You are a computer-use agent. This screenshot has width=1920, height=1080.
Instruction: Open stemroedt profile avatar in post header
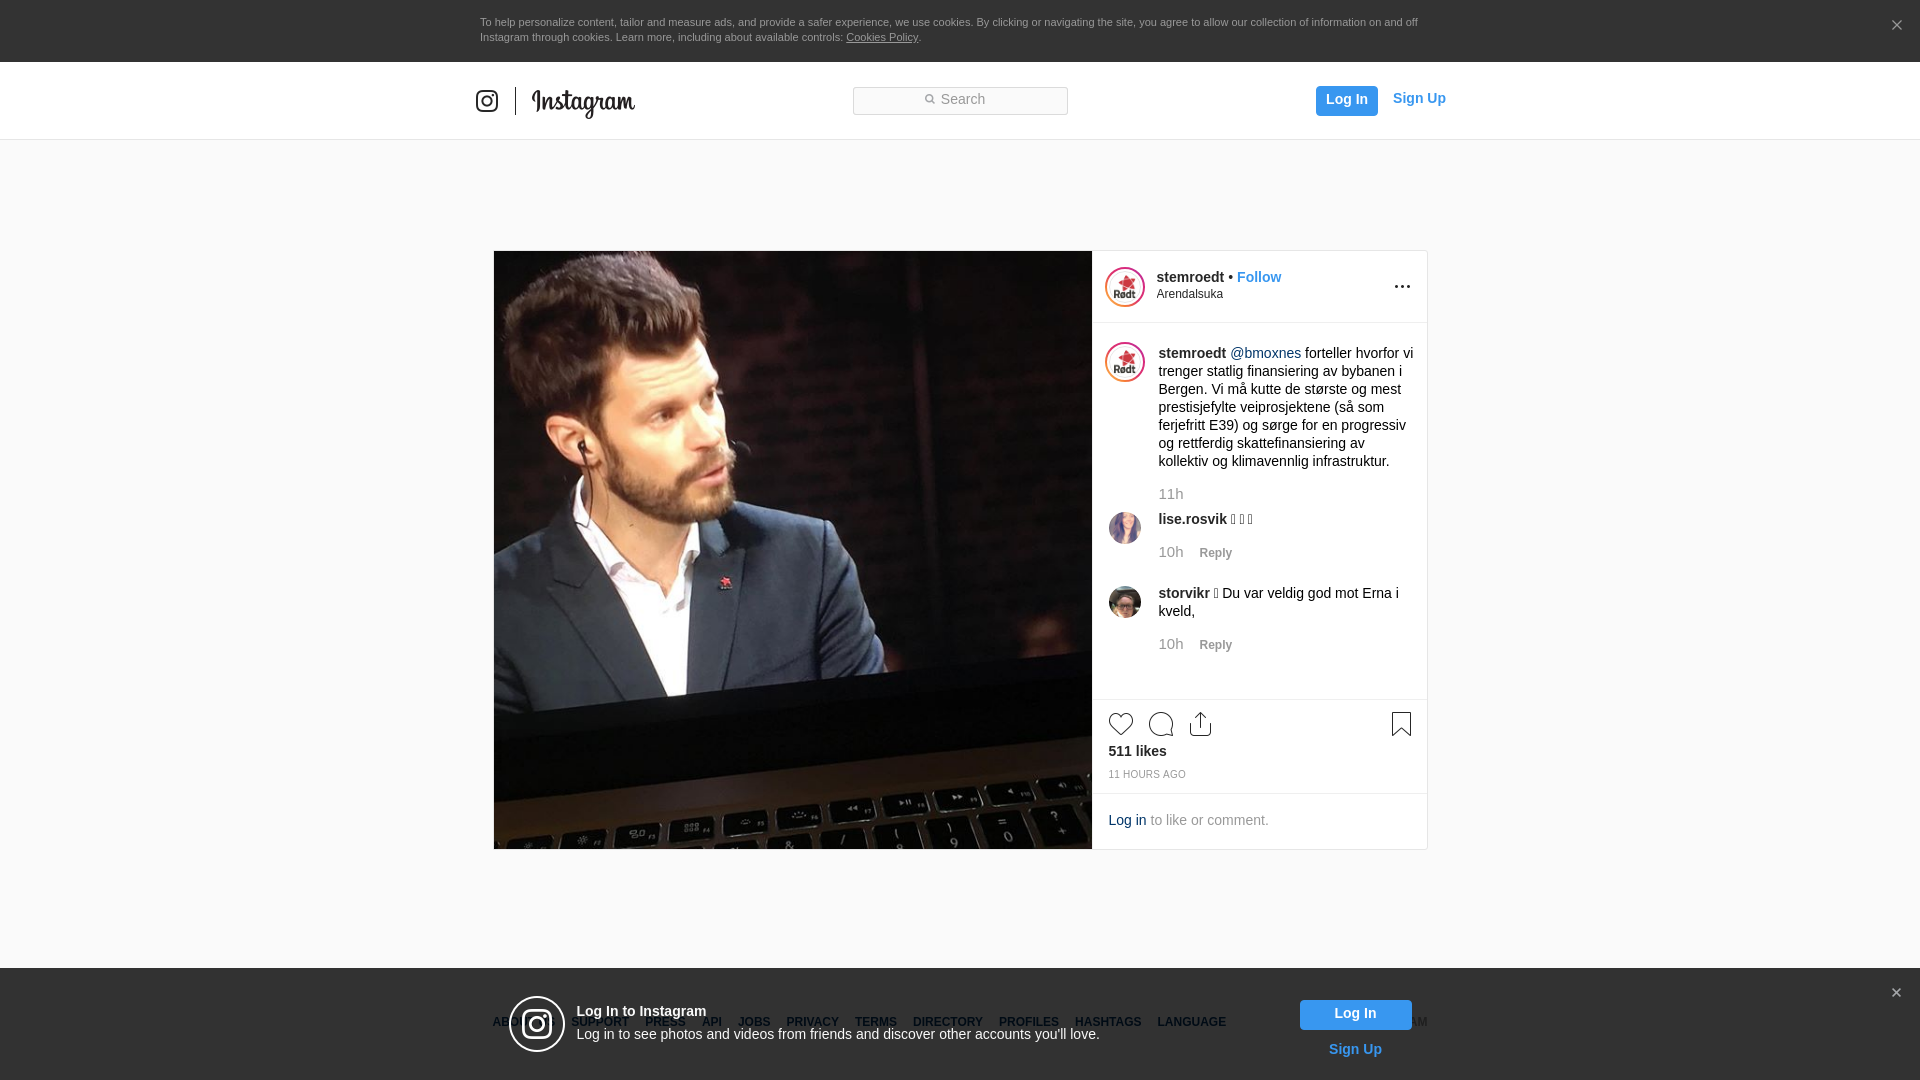tap(1125, 287)
